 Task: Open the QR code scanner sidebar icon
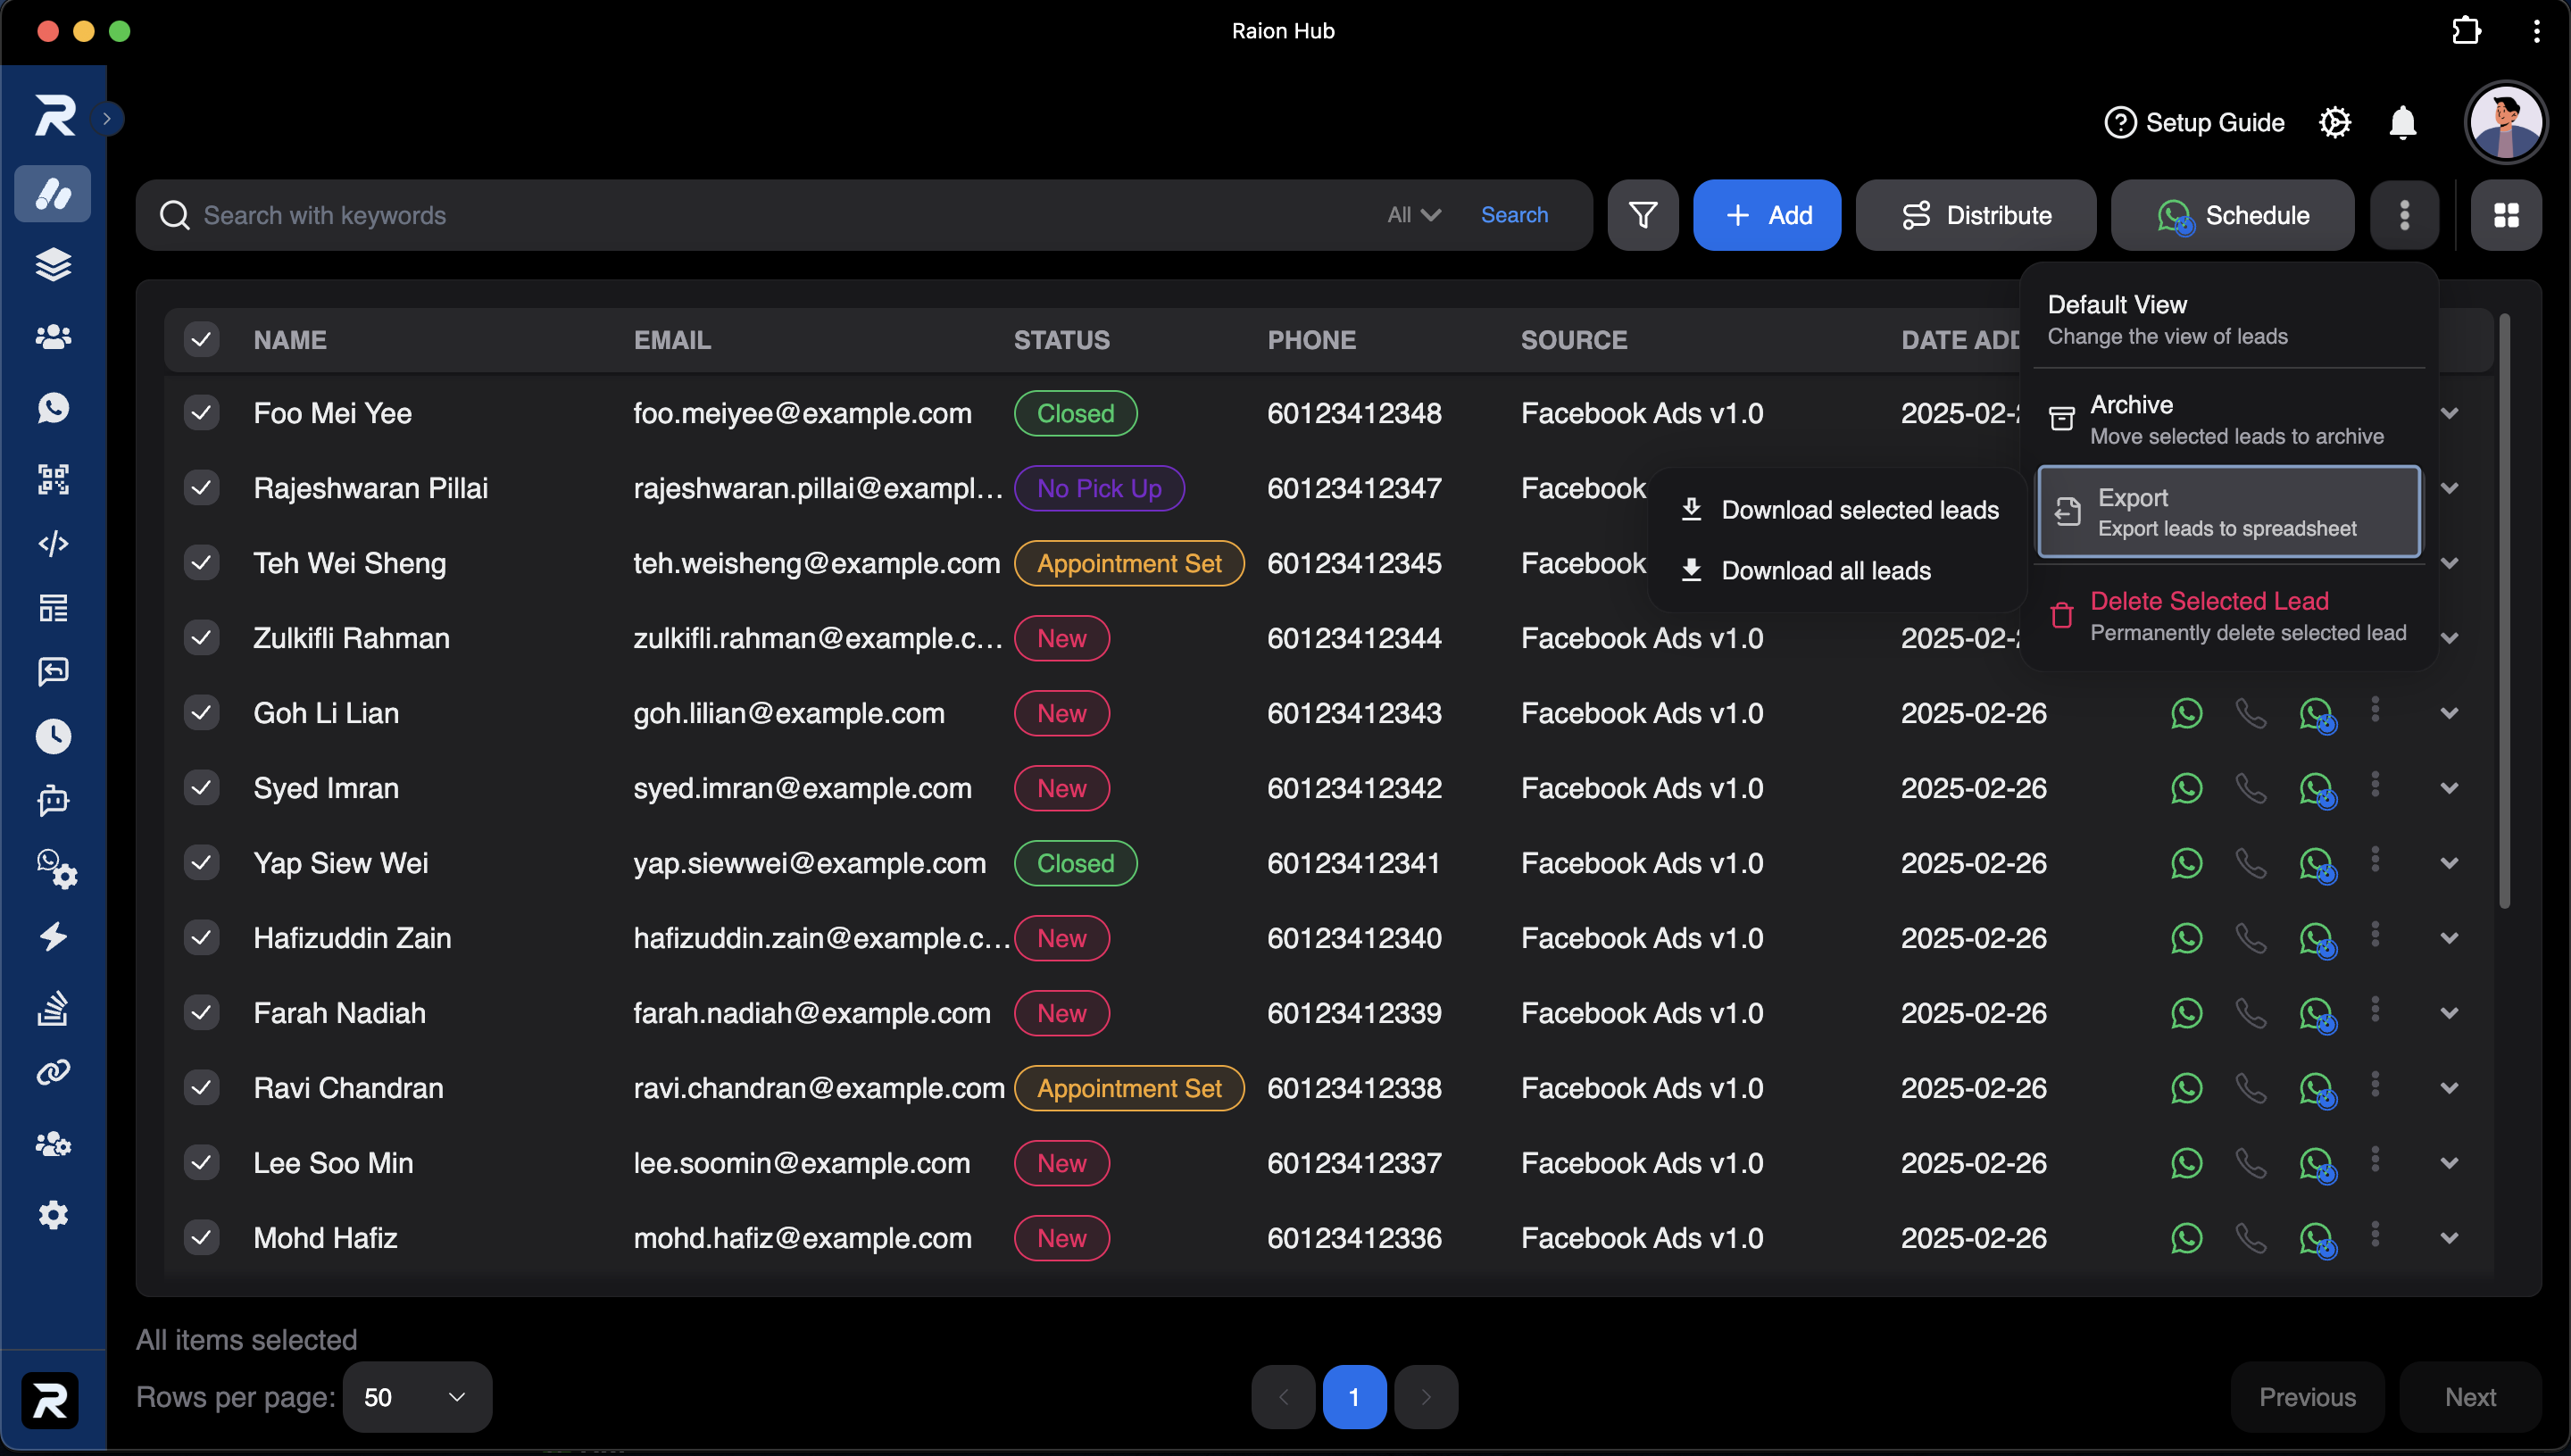53,479
